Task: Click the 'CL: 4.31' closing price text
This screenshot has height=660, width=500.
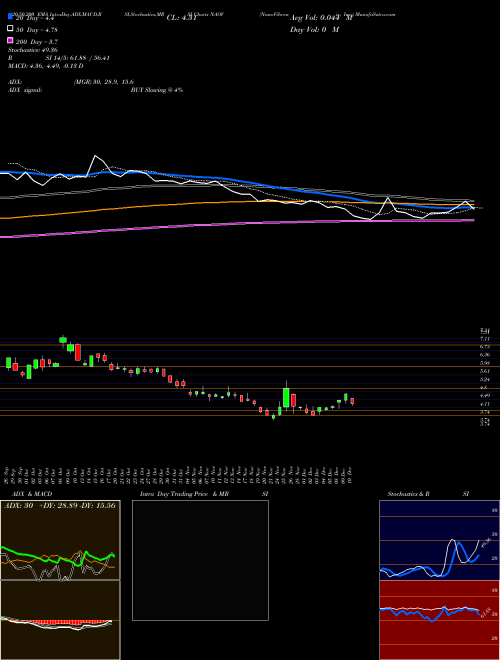Action: [182, 18]
